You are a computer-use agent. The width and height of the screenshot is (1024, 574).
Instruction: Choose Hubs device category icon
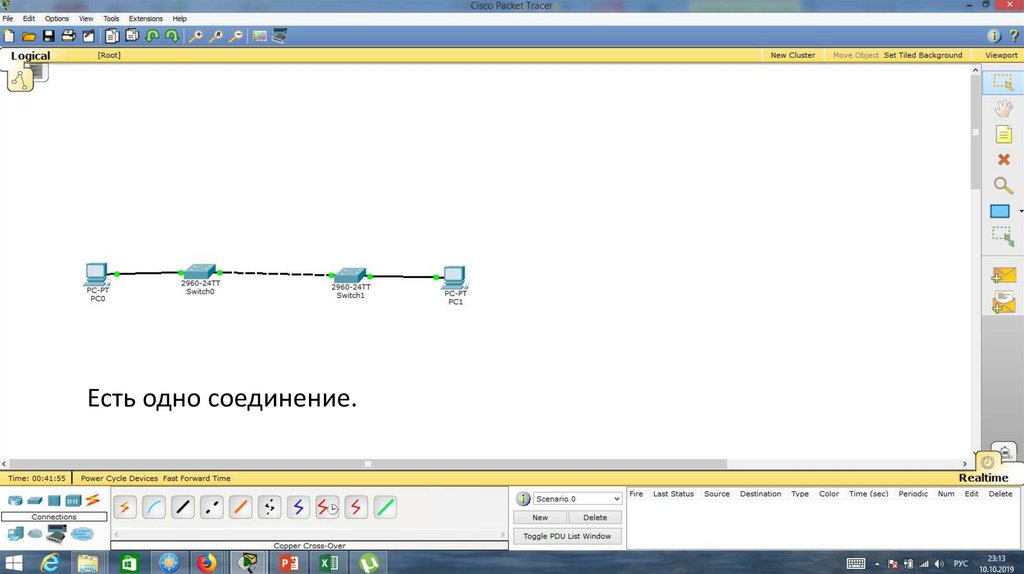(x=54, y=501)
